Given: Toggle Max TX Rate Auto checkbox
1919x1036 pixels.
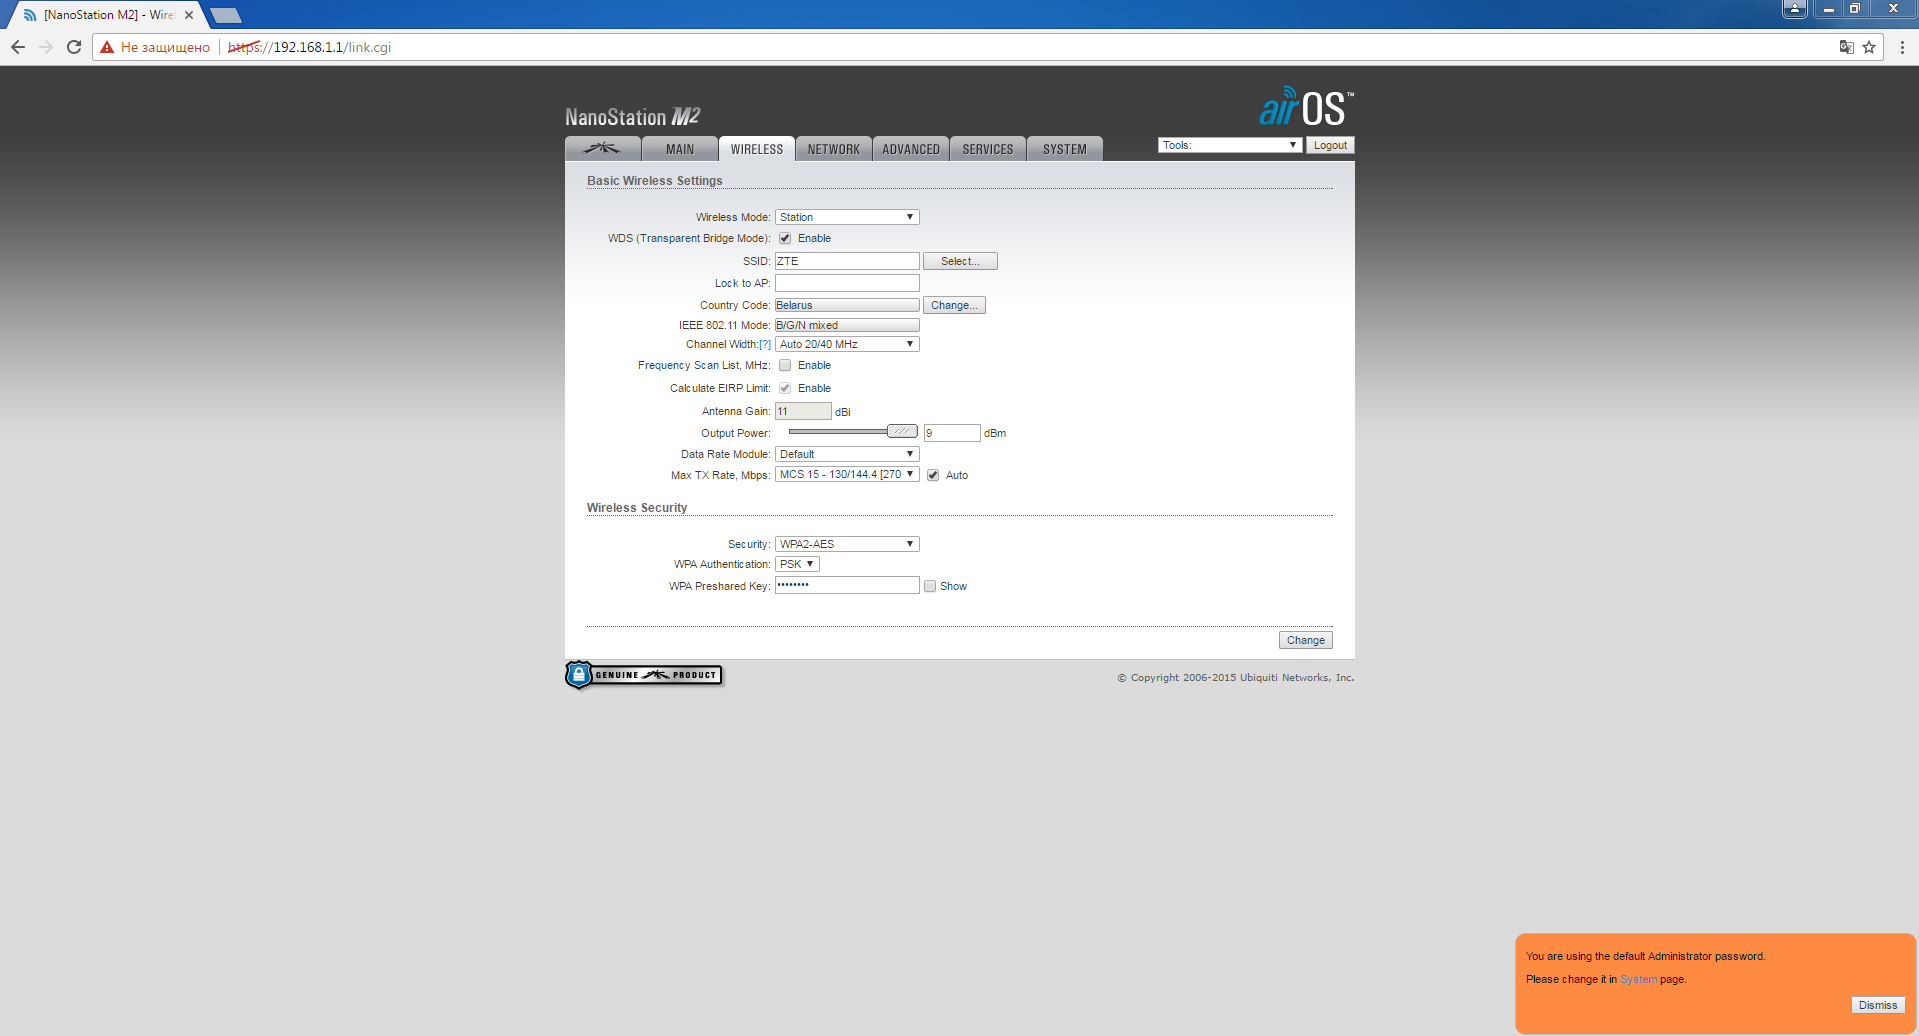Looking at the screenshot, I should [933, 475].
